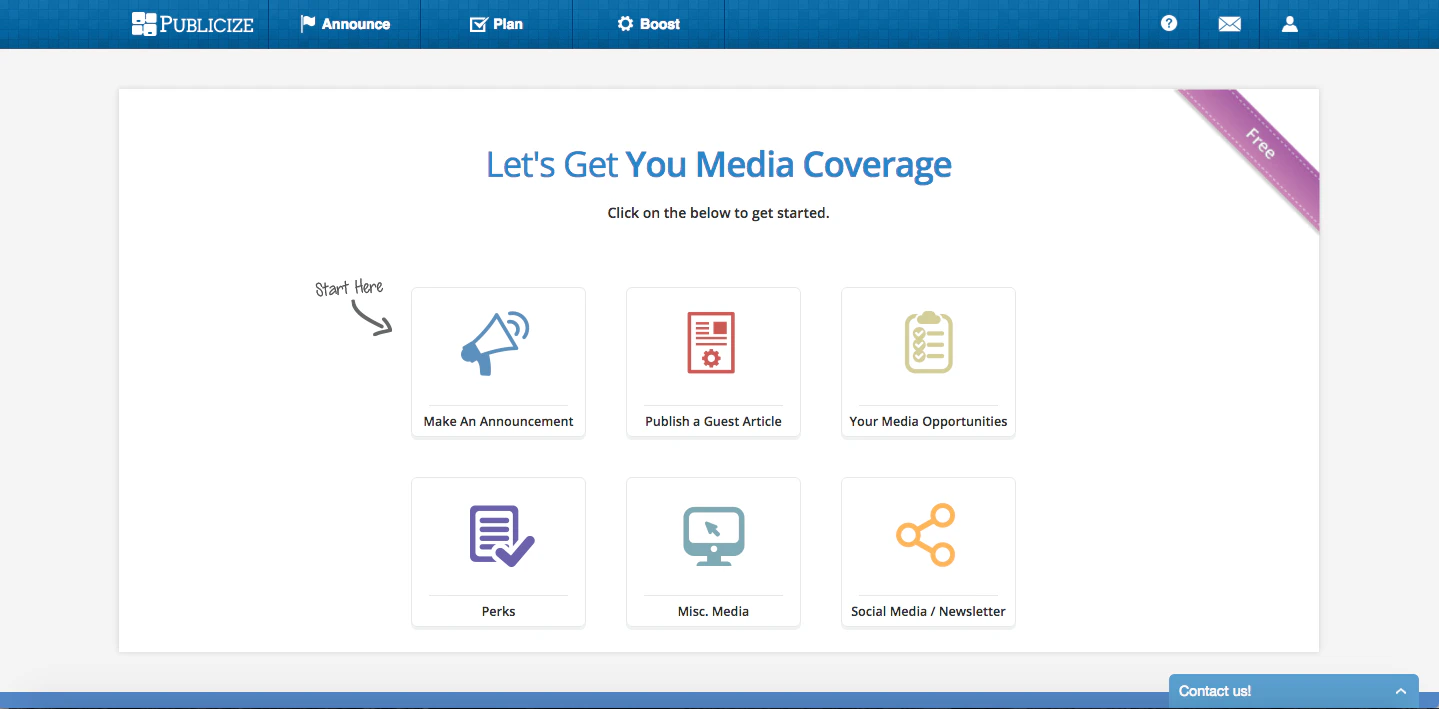
Task: Click the Social Media / Newsletter label
Action: coord(928,611)
